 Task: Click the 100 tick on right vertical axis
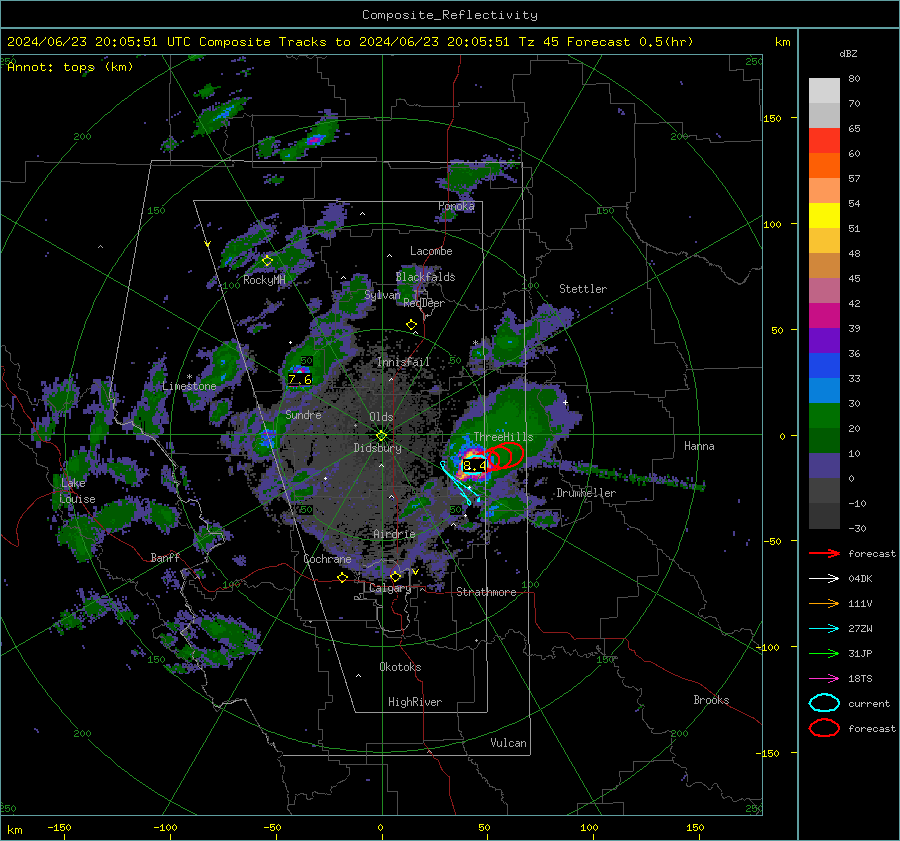772,224
